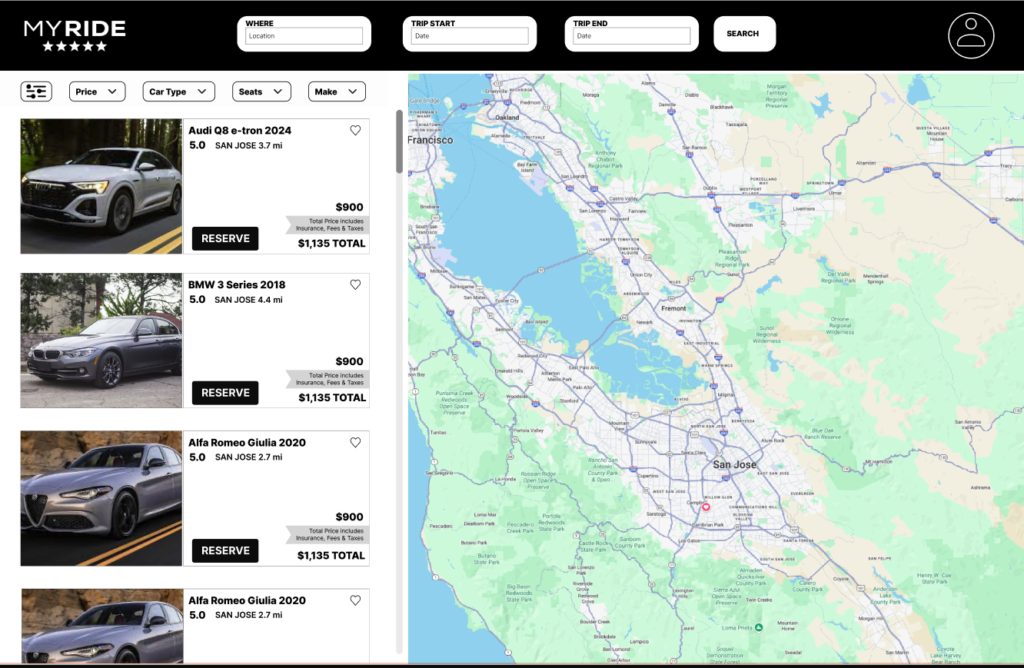The height and width of the screenshot is (668, 1024).
Task: Click the Location input field
Action: pos(304,36)
